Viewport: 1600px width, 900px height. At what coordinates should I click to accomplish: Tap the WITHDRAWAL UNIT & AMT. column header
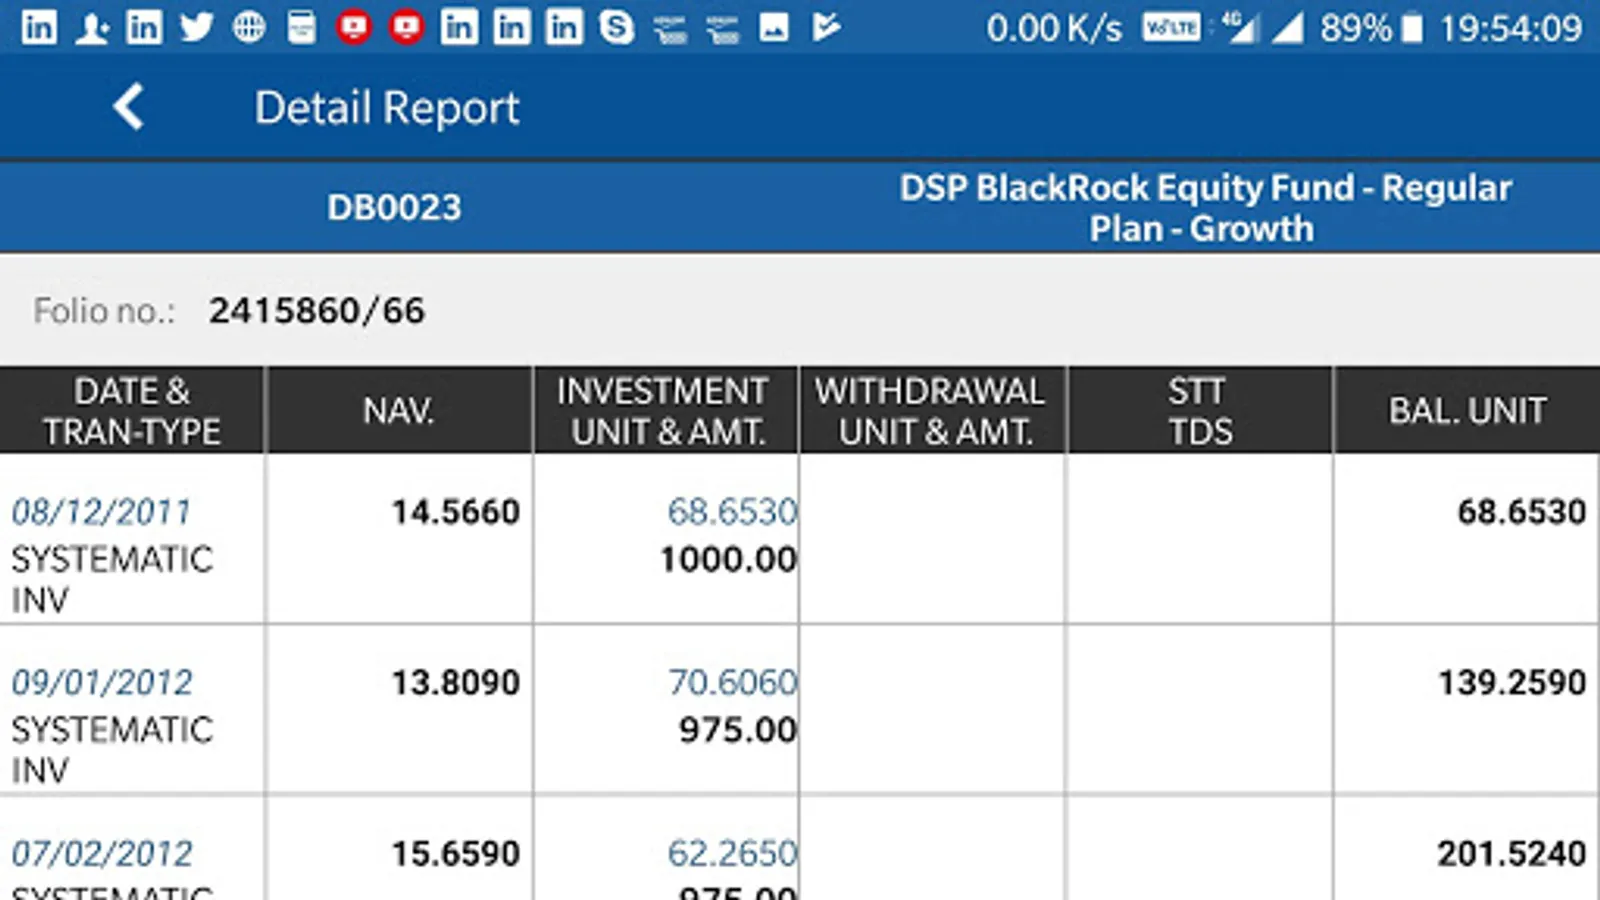(x=931, y=411)
